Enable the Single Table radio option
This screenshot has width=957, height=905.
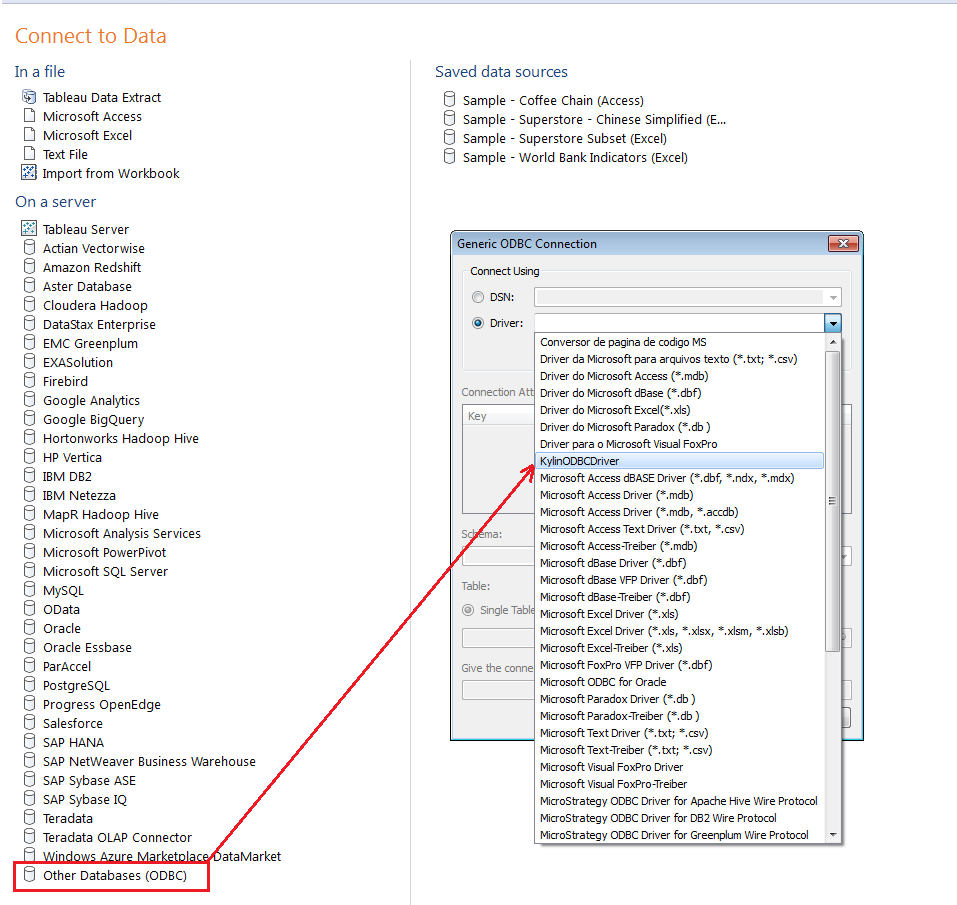(x=467, y=611)
